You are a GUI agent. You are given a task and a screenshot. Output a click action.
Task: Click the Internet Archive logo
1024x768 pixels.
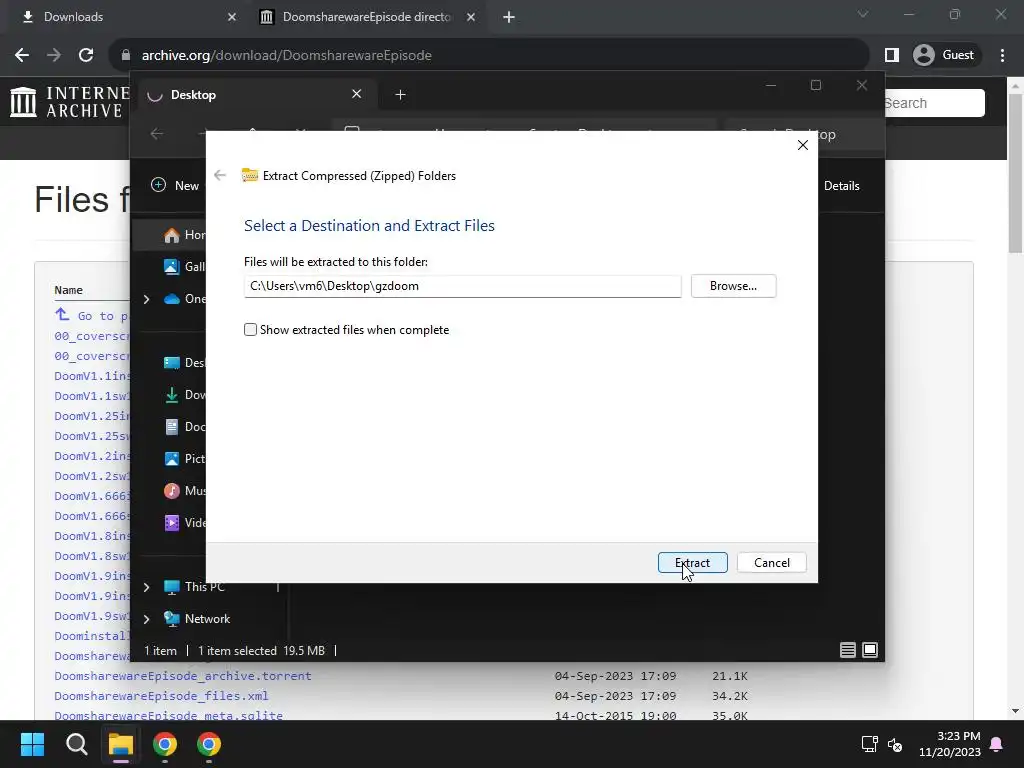coord(69,103)
